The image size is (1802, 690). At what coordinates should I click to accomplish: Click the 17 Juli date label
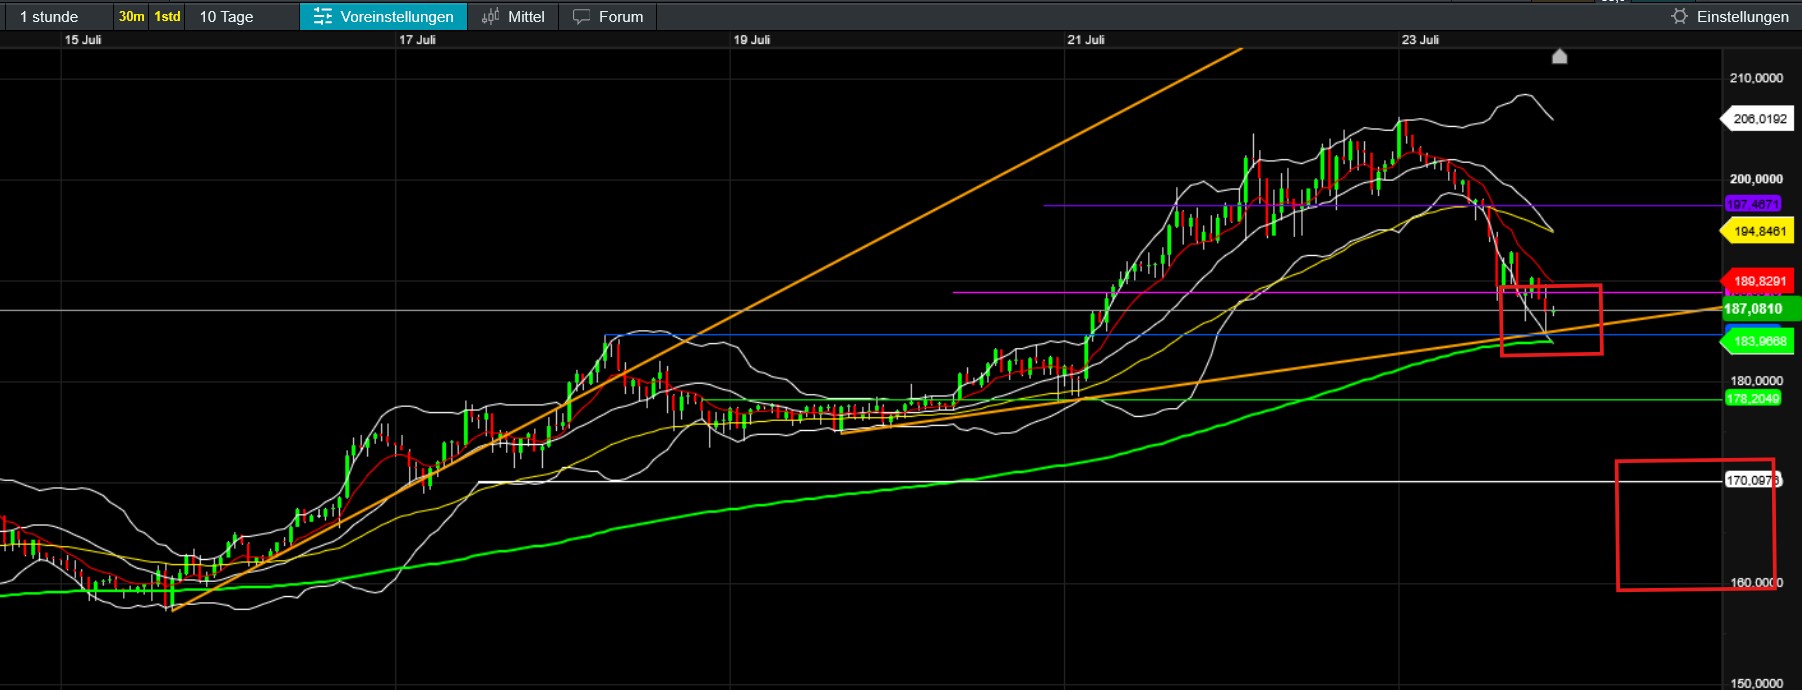tap(417, 40)
